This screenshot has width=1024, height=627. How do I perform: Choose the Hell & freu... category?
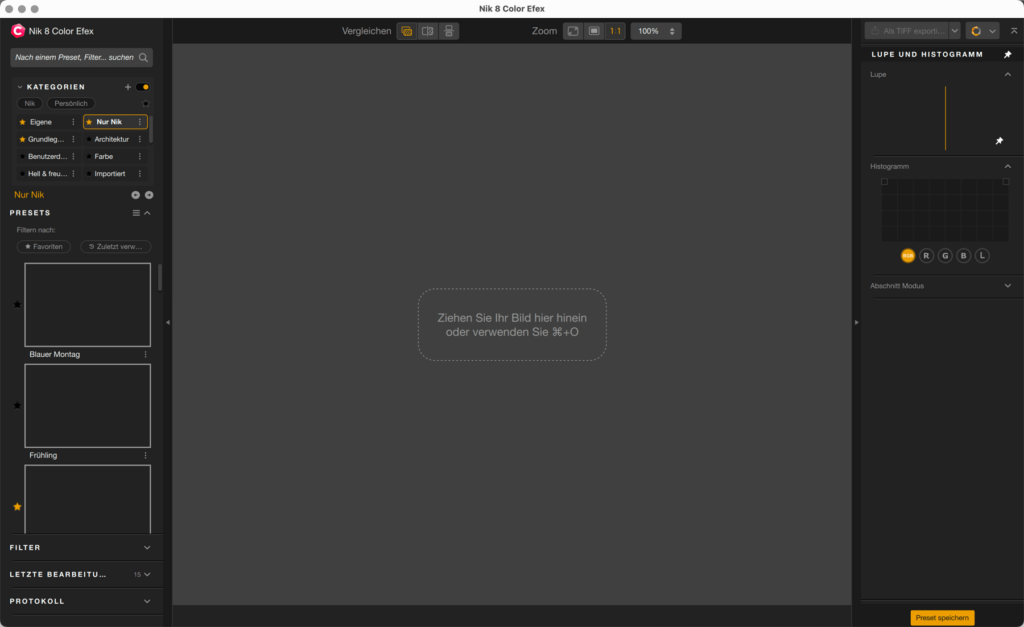pyautogui.click(x=48, y=174)
